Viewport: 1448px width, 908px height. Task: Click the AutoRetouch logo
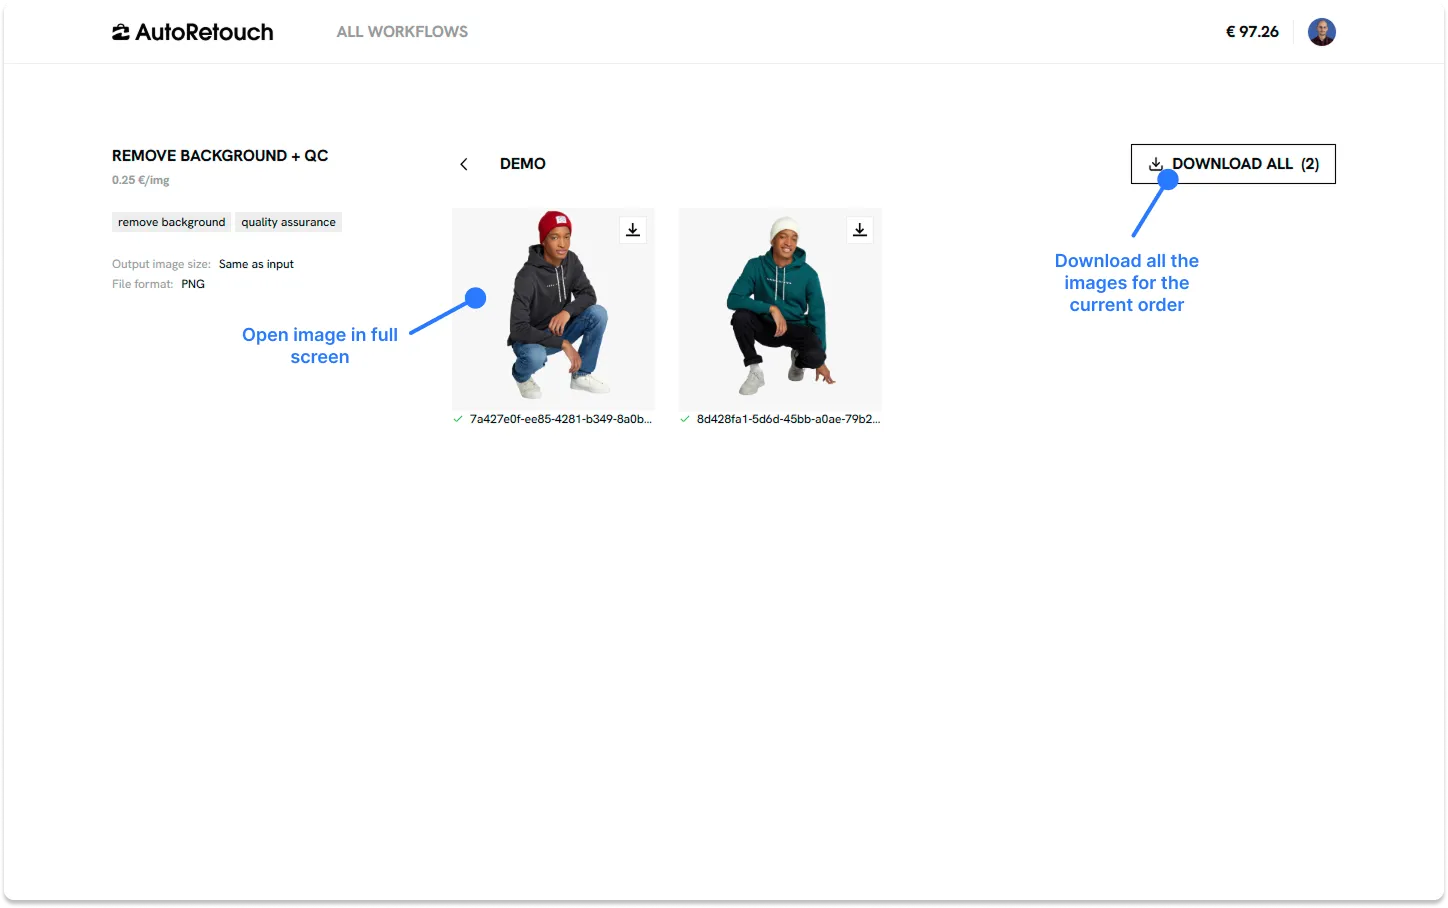click(x=192, y=31)
